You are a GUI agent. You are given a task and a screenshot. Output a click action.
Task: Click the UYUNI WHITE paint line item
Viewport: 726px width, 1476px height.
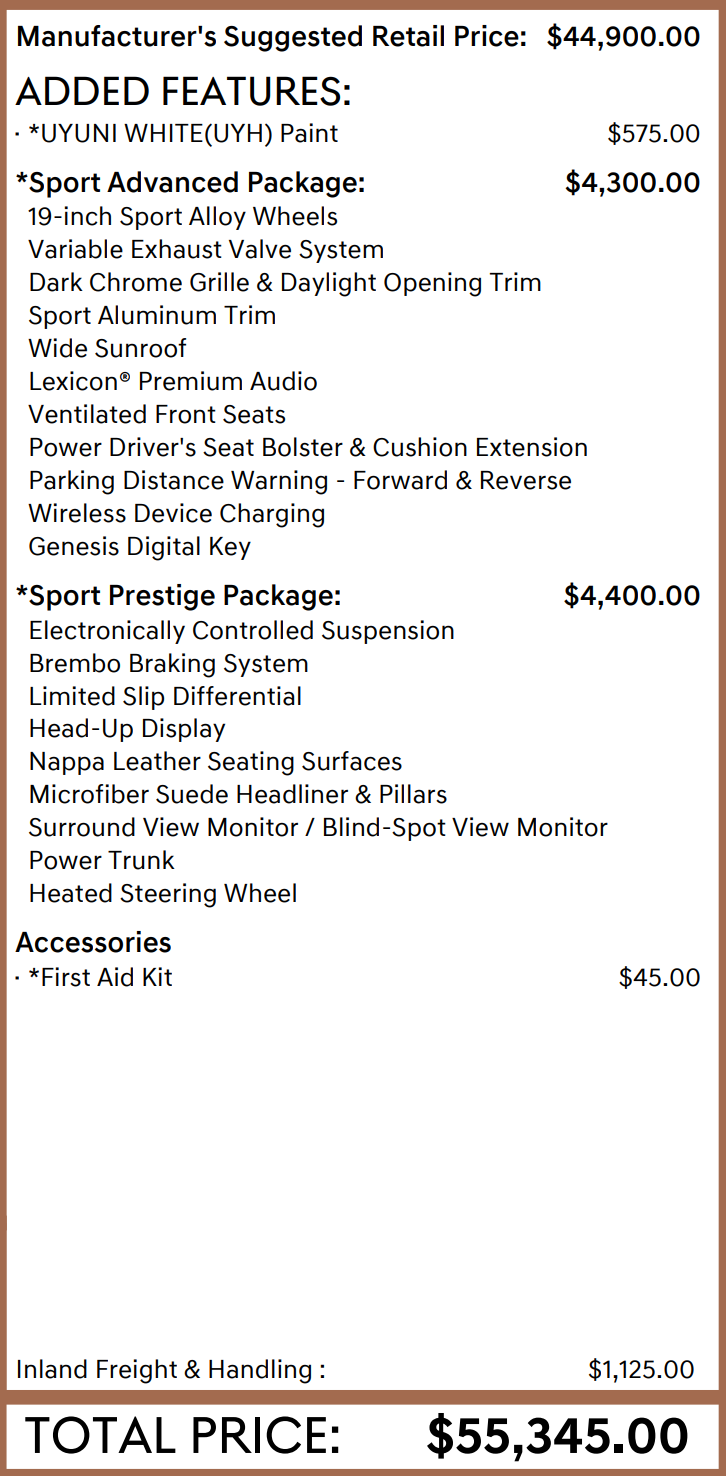tap(183, 133)
